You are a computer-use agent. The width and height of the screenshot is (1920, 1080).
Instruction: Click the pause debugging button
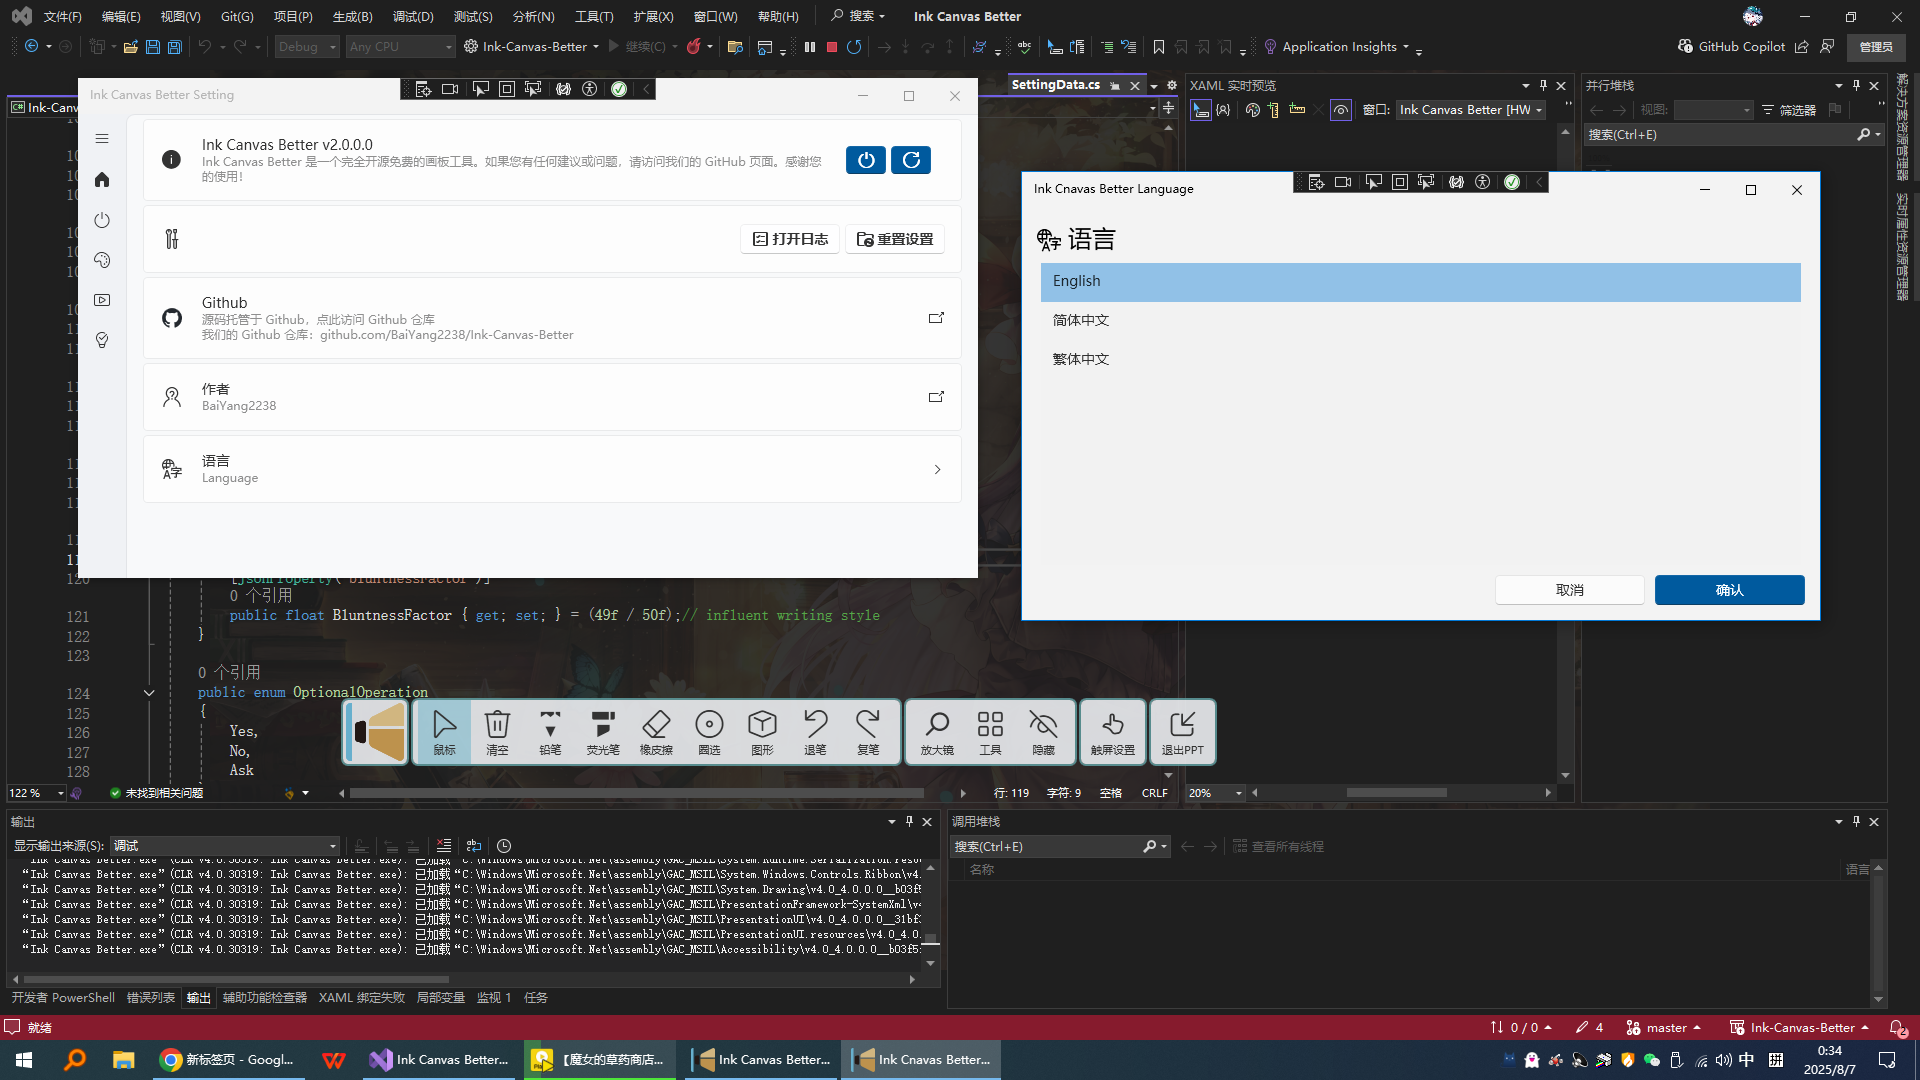[x=810, y=47]
